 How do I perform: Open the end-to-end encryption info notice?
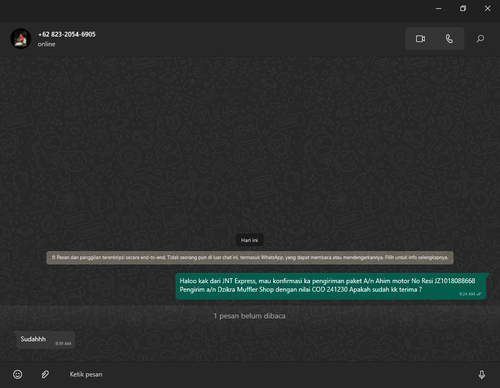[x=250, y=258]
